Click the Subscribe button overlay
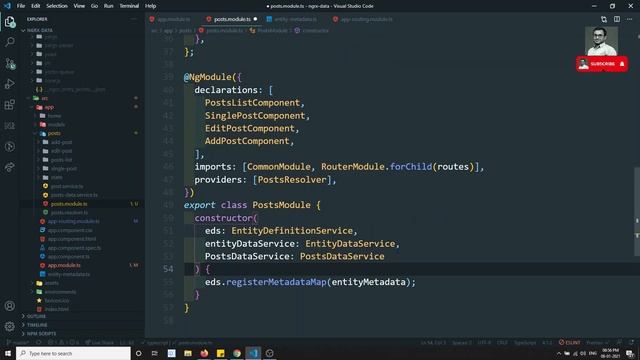The image size is (640, 360). click(602, 64)
